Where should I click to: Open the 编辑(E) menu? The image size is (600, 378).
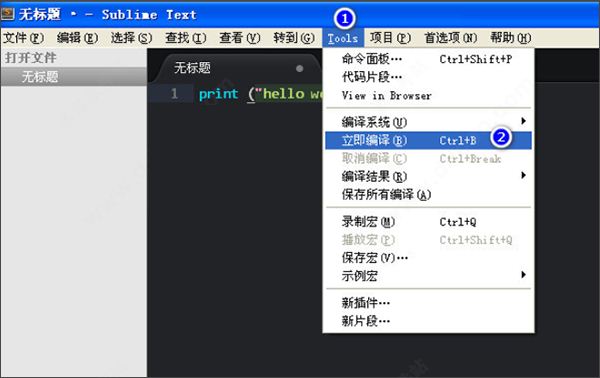click(x=77, y=38)
